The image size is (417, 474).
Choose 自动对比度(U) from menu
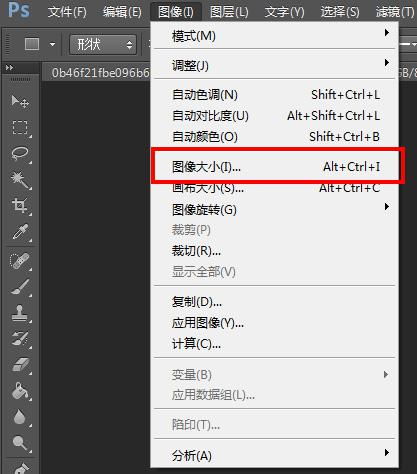pyautogui.click(x=274, y=116)
